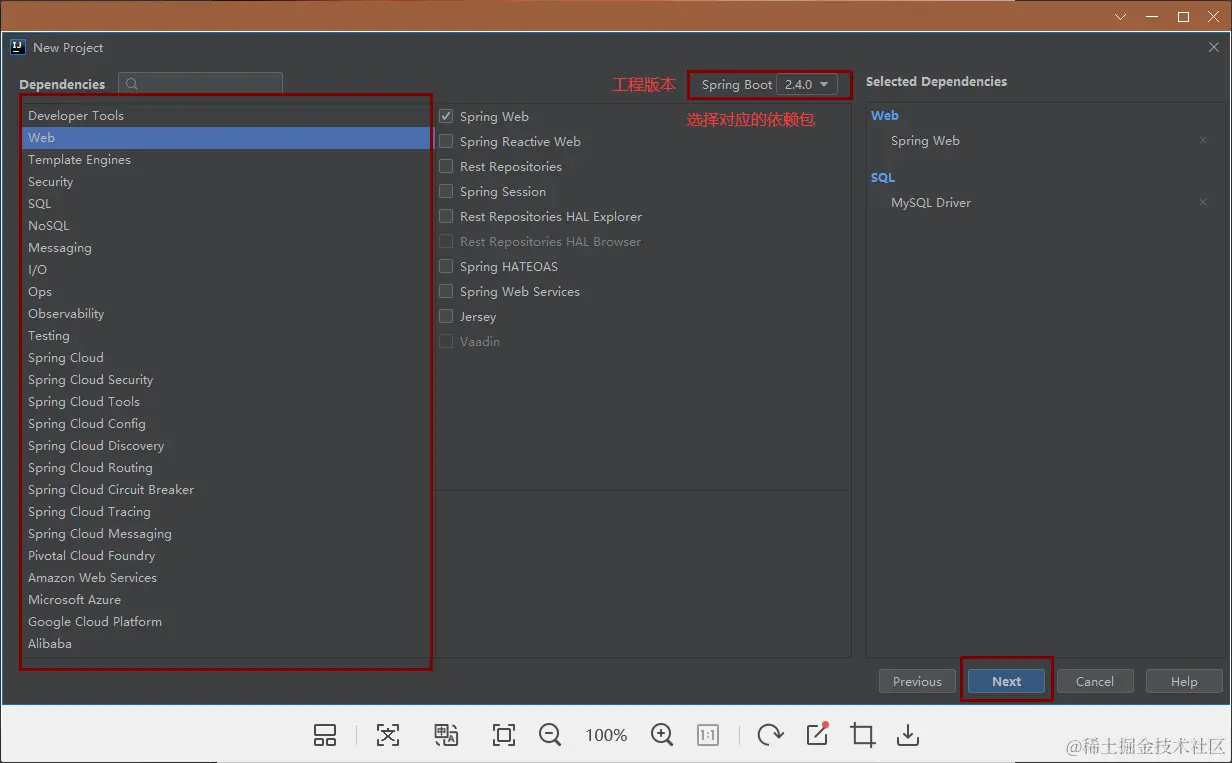Click the download/save image icon

(x=908, y=735)
